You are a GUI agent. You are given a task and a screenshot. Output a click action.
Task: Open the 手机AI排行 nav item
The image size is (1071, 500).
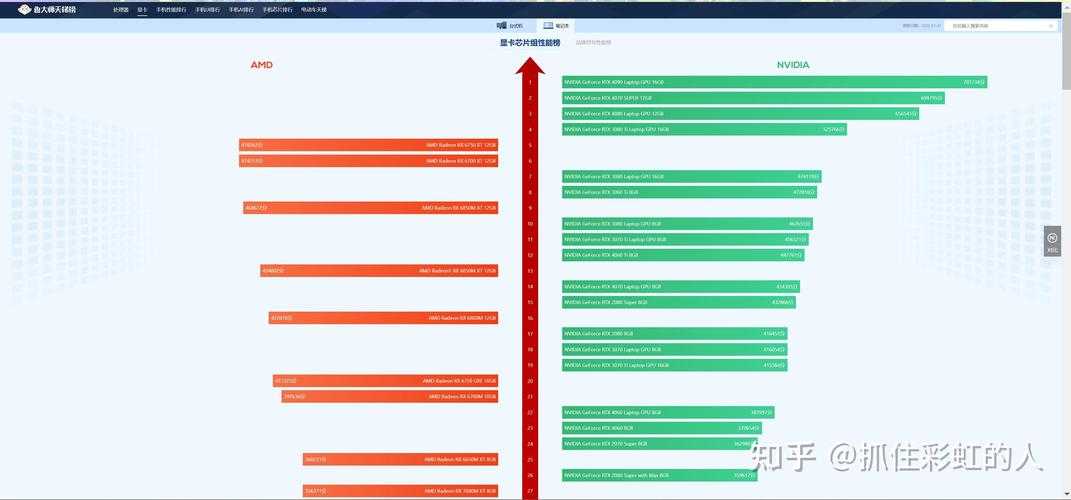coord(241,10)
